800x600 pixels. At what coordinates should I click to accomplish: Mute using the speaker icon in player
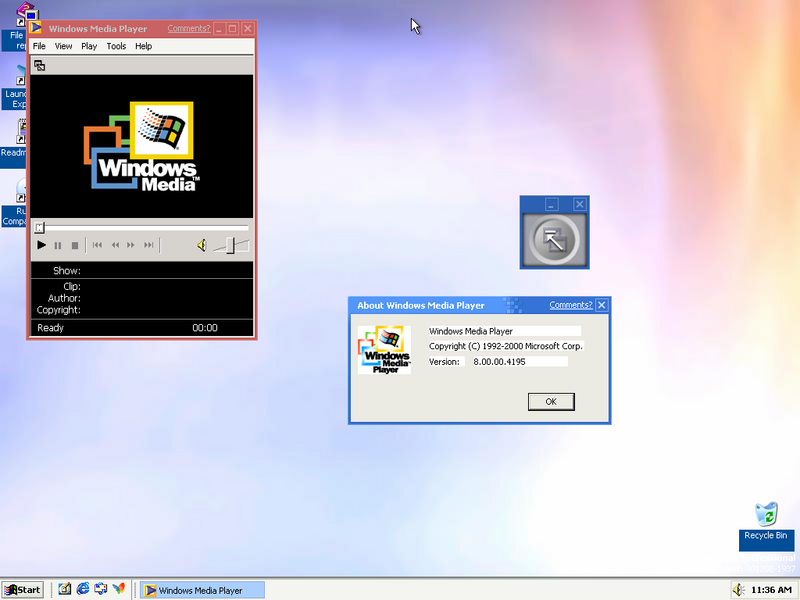(202, 245)
